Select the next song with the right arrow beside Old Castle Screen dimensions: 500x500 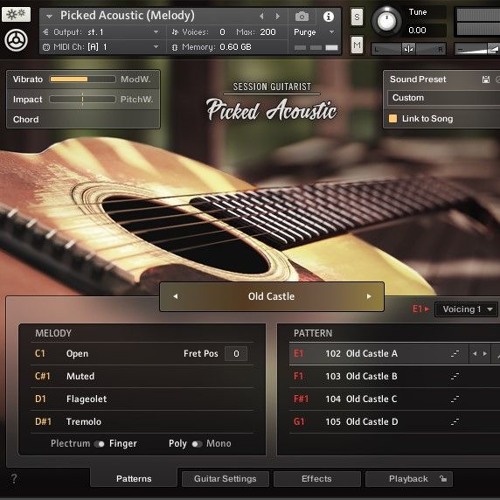(x=369, y=296)
